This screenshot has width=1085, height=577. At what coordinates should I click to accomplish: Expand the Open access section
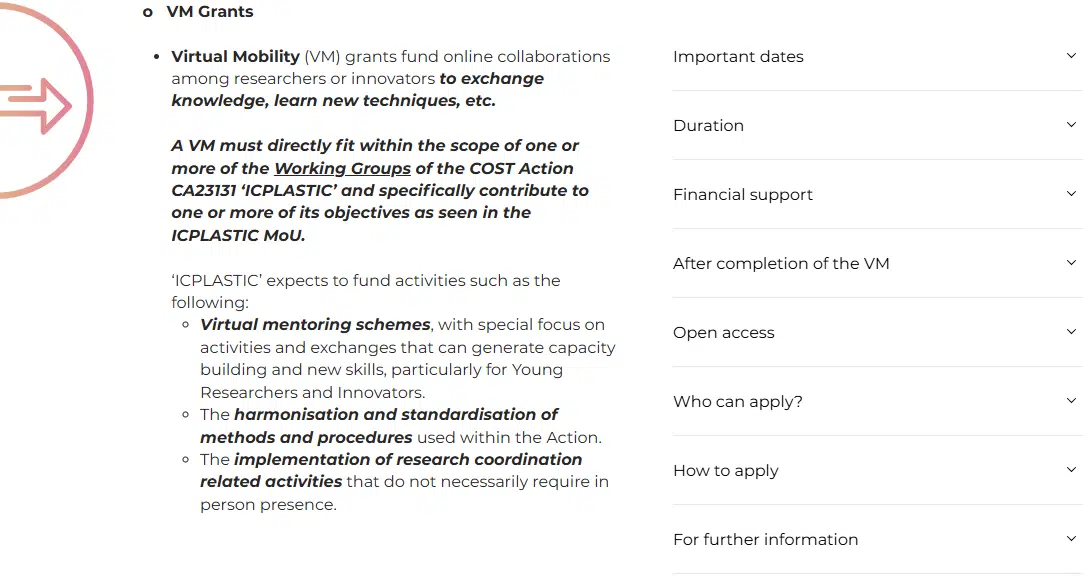click(x=723, y=331)
